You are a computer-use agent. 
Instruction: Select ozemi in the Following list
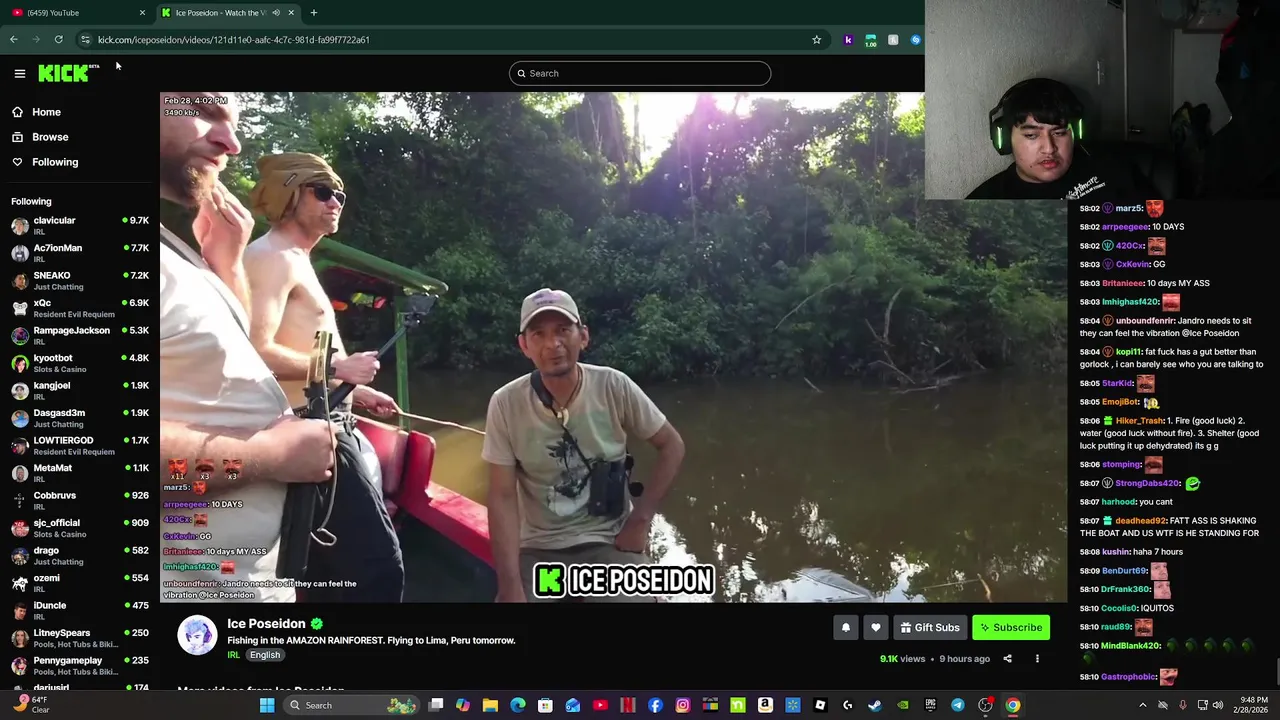click(x=80, y=582)
